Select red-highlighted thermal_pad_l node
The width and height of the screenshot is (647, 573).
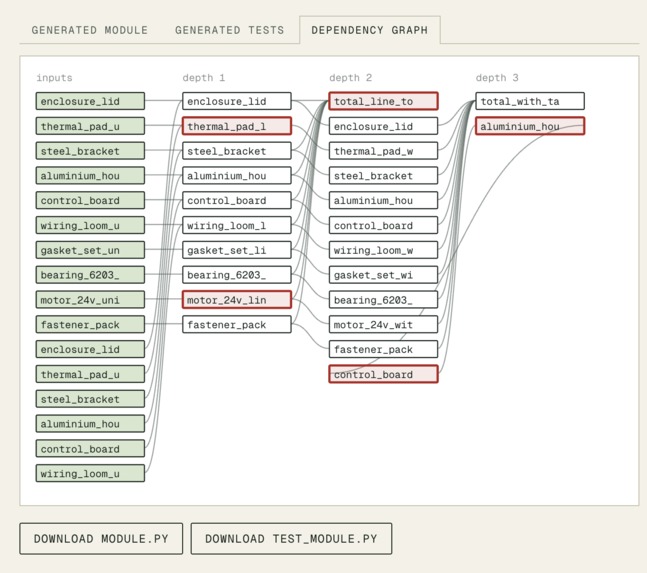pyautogui.click(x=237, y=126)
